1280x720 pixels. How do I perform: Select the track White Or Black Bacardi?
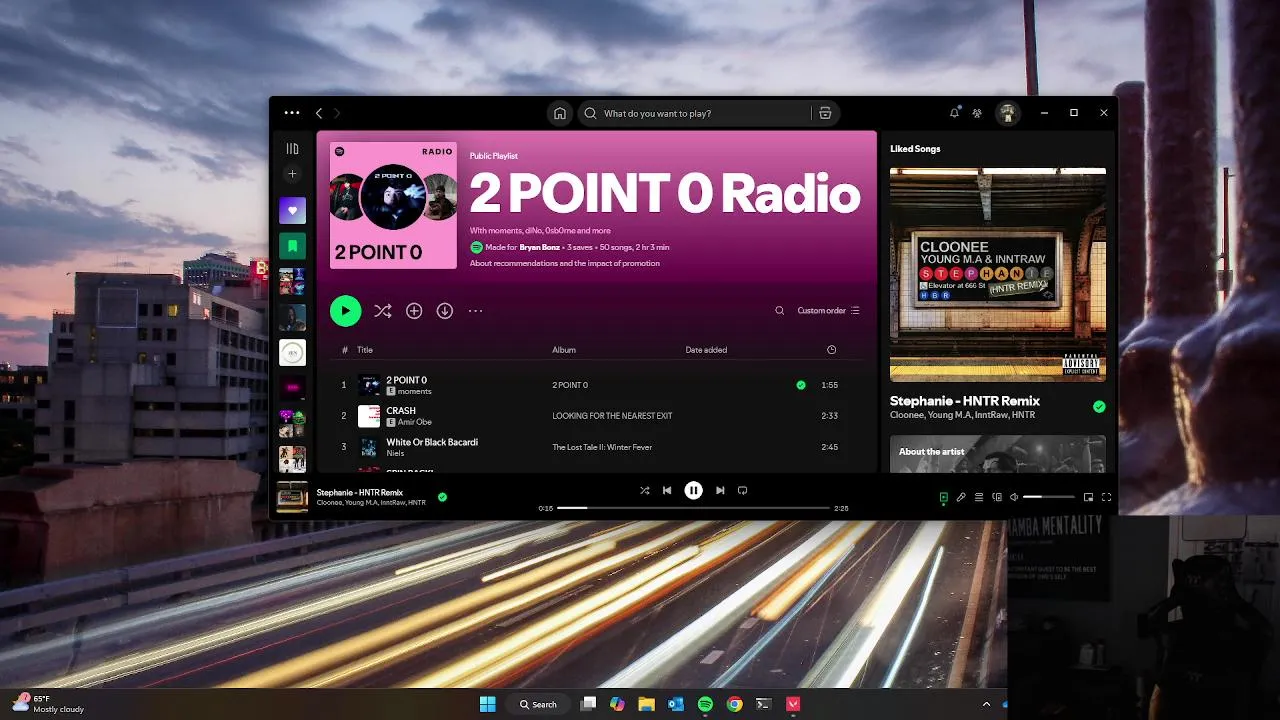pyautogui.click(x=596, y=447)
